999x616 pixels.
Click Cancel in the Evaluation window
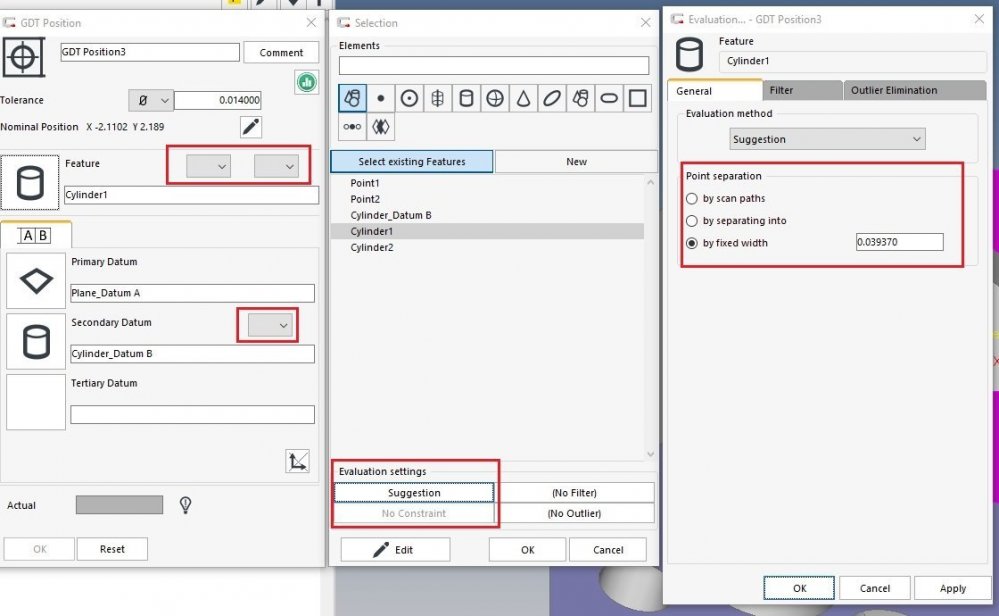click(x=875, y=588)
